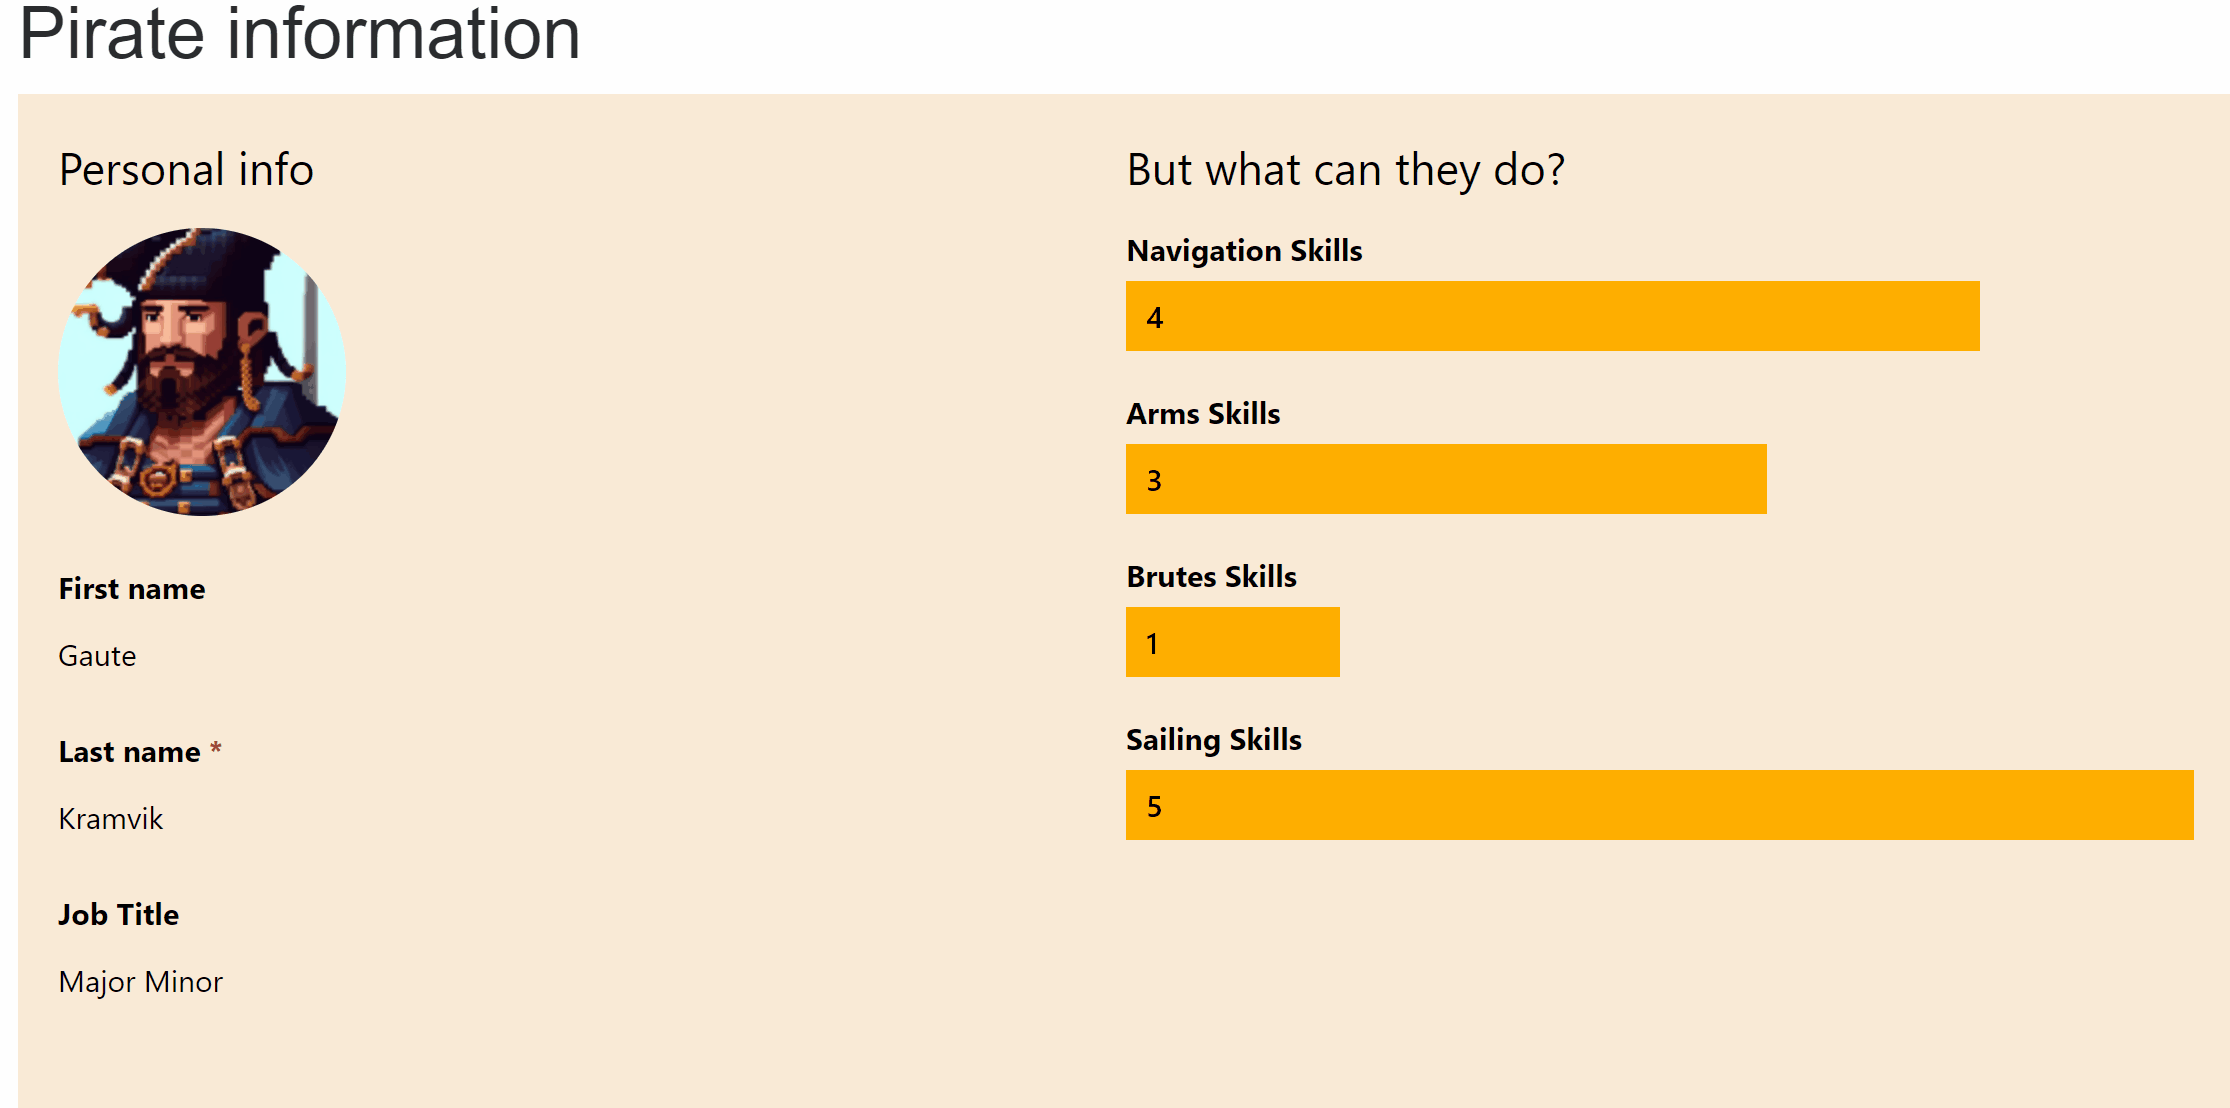Screen dimensions: 2230x1108
Task: Select the Sailing Skills bar showing 5
Action: coord(1659,805)
